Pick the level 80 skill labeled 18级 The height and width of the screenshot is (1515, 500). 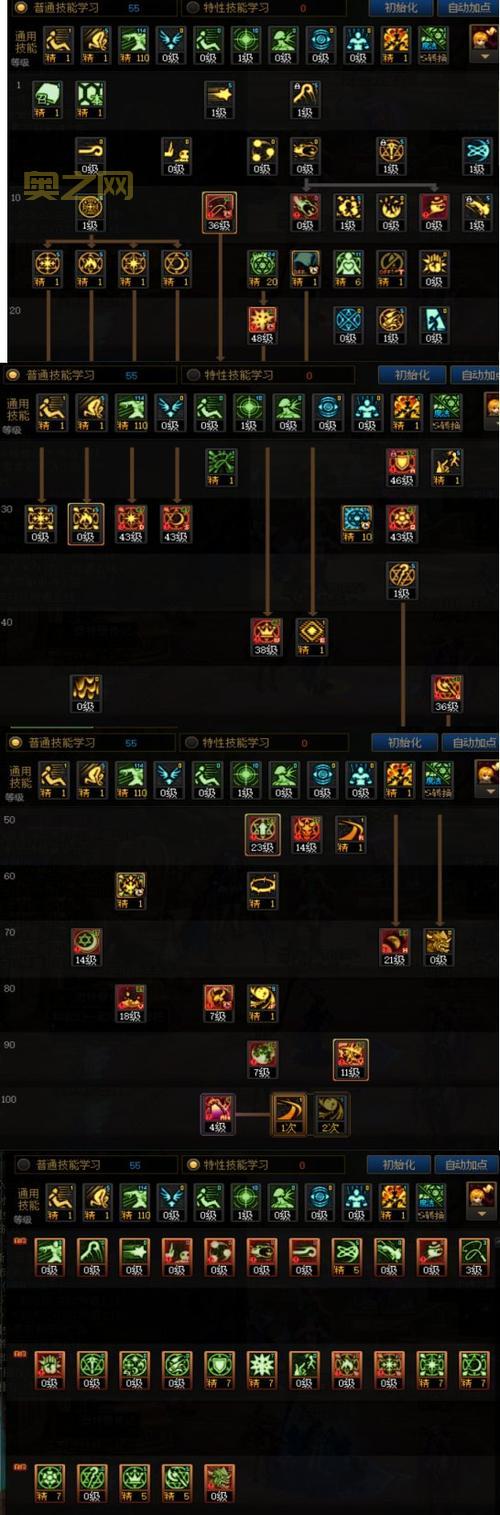tap(130, 1003)
